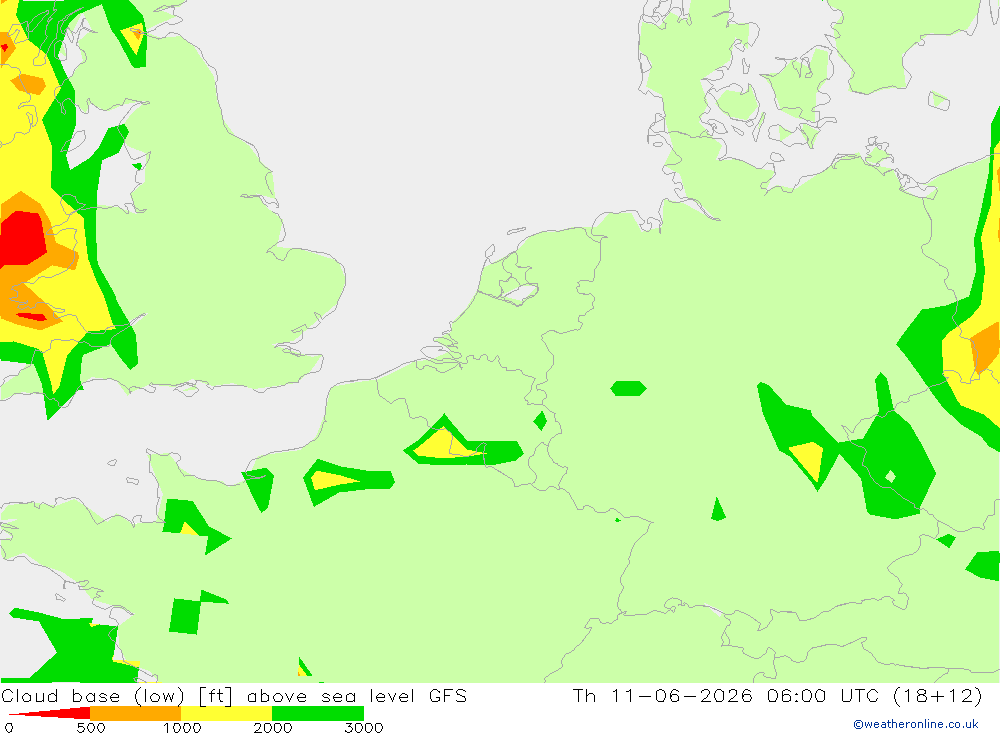Viewport: 1000px width, 733px height.
Task: Select the orange 500-1000 ft legend color
Action: [136, 713]
